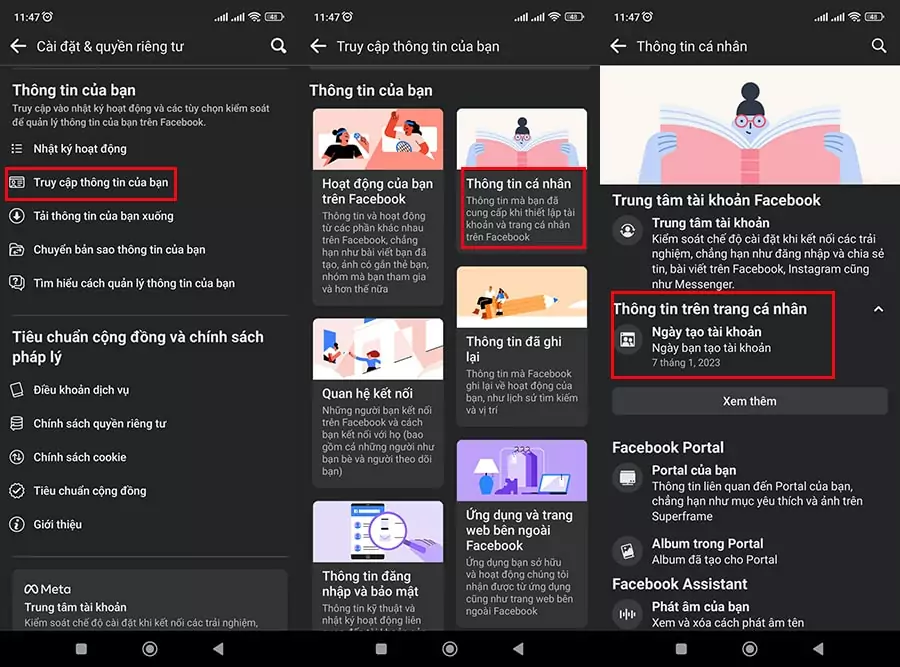Click the Chính sách quyền riêng tư icon
Viewport: 900px width, 667px height.
[17, 424]
